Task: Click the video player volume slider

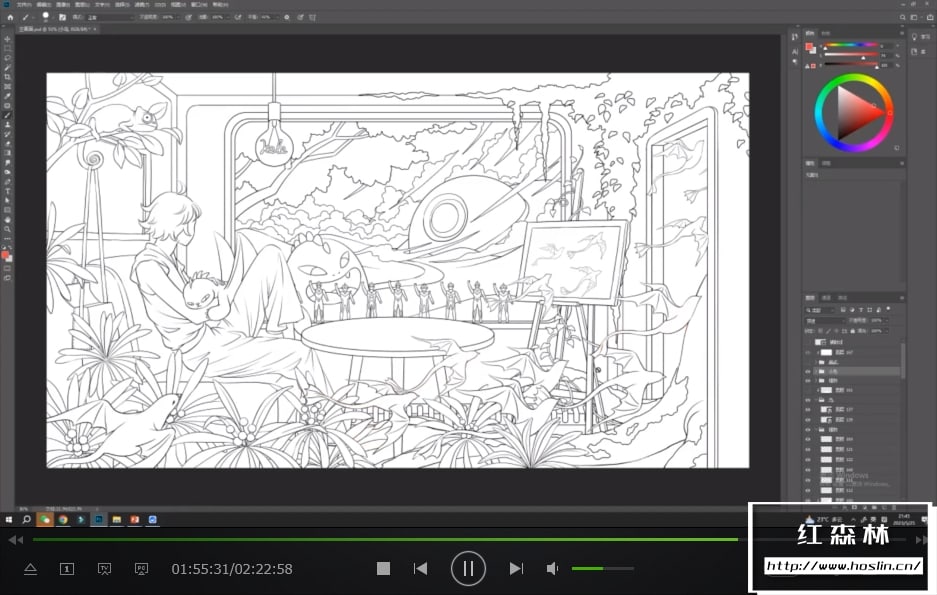Action: point(602,569)
